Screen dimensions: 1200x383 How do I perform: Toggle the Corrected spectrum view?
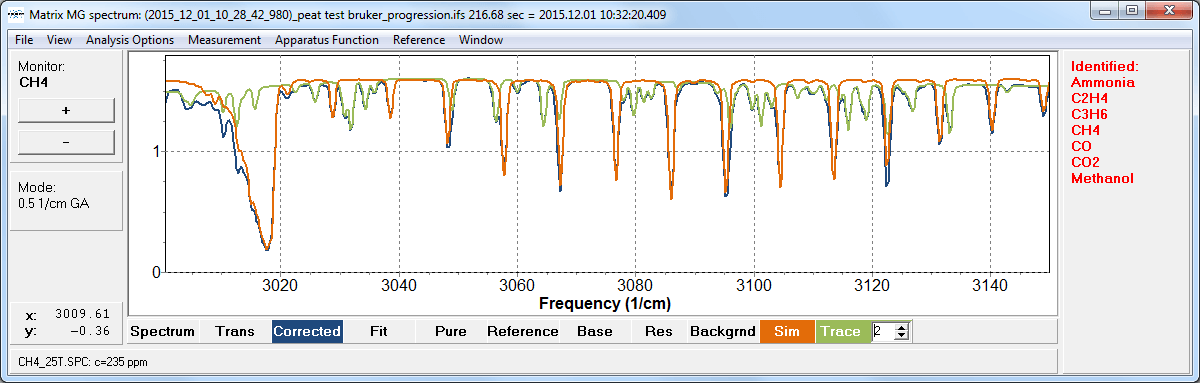307,331
